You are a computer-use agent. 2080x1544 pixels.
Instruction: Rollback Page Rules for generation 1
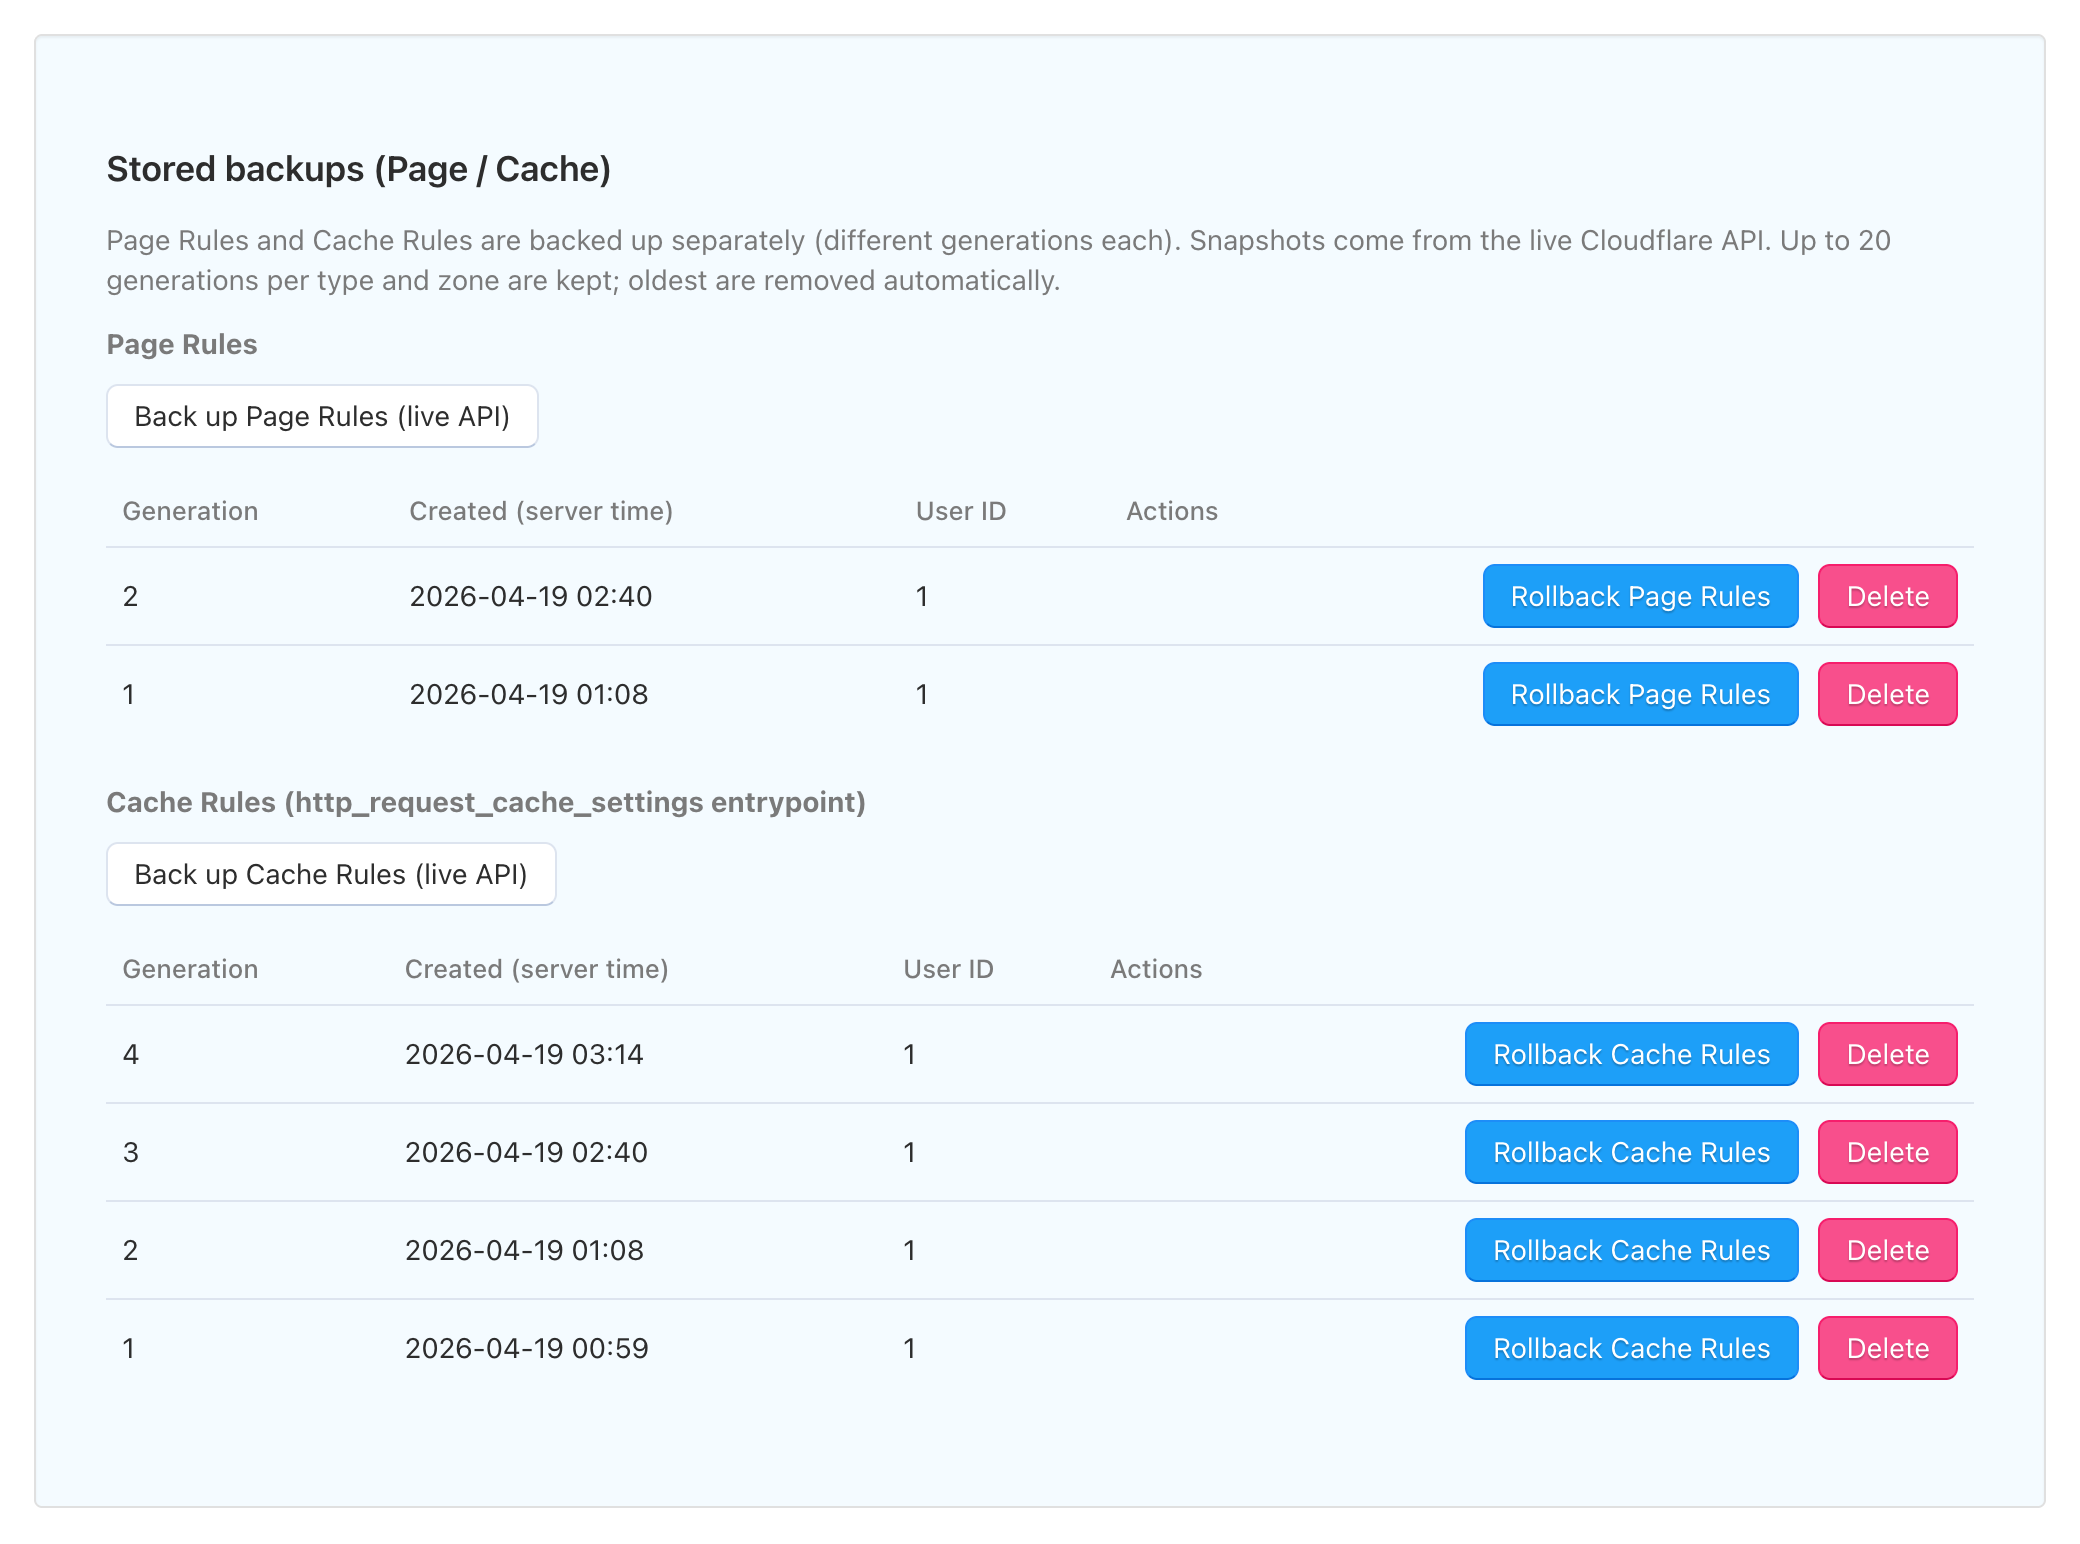coord(1640,694)
